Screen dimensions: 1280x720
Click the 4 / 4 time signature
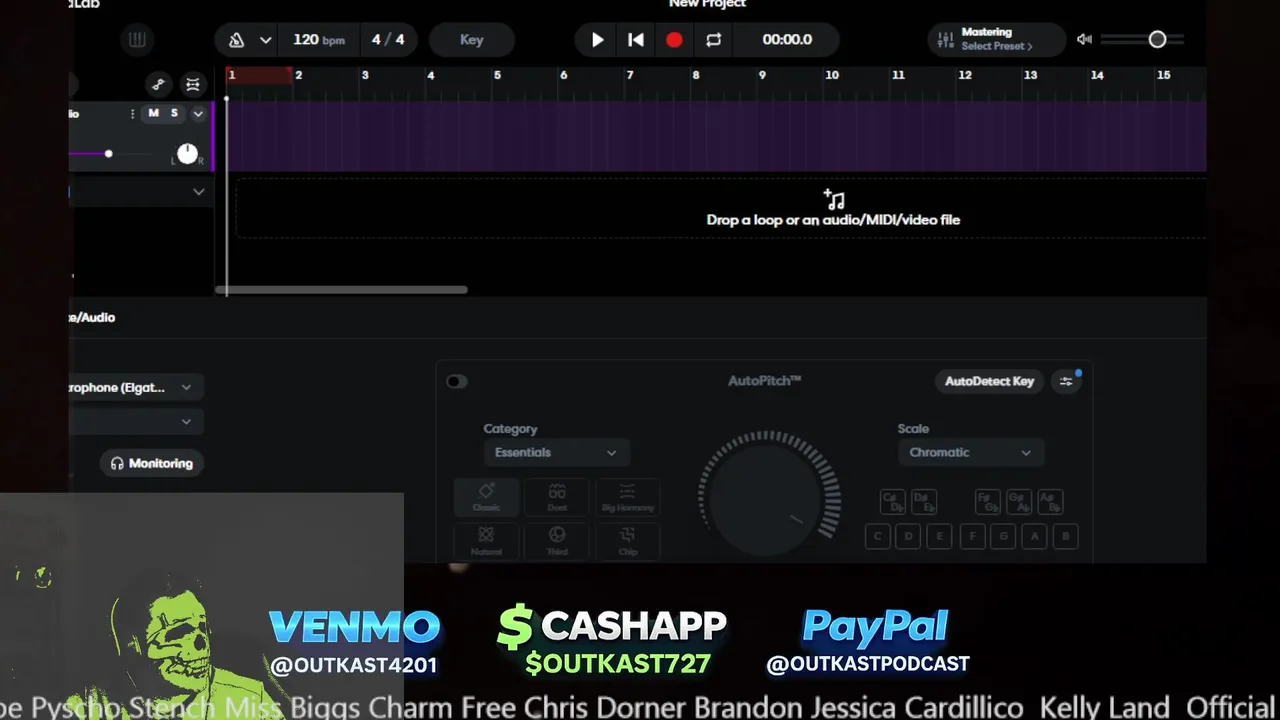pyautogui.click(x=388, y=40)
